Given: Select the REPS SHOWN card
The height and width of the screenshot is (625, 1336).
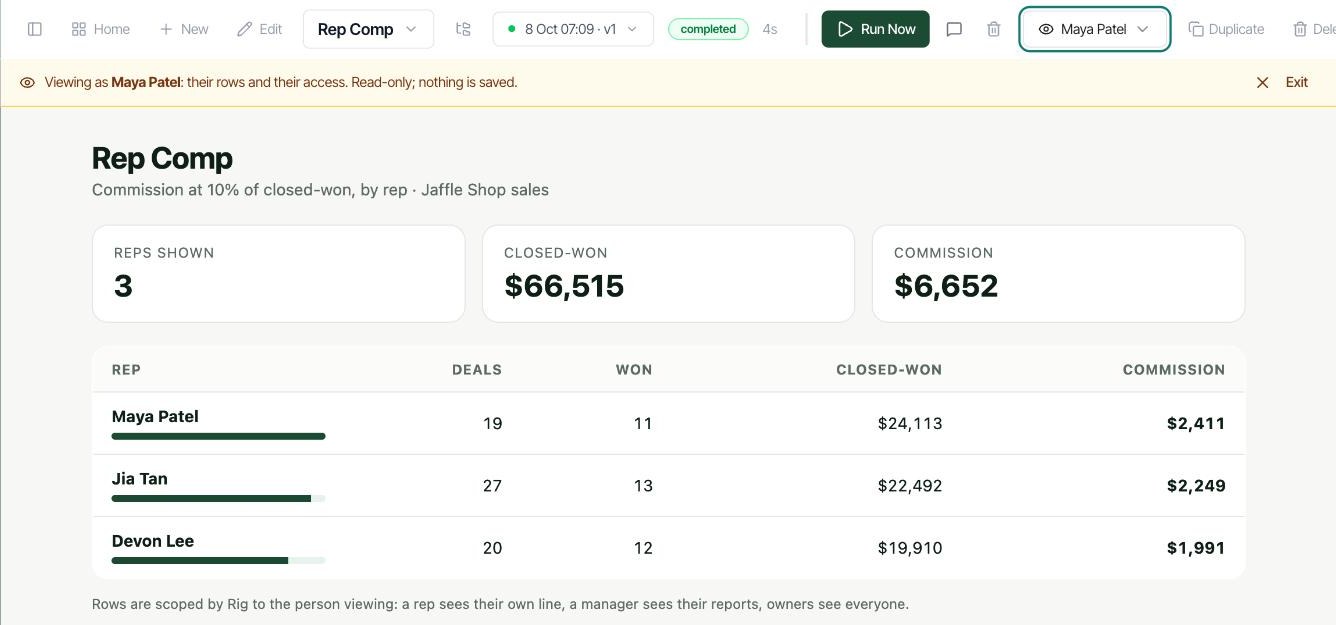Looking at the screenshot, I should tap(279, 274).
